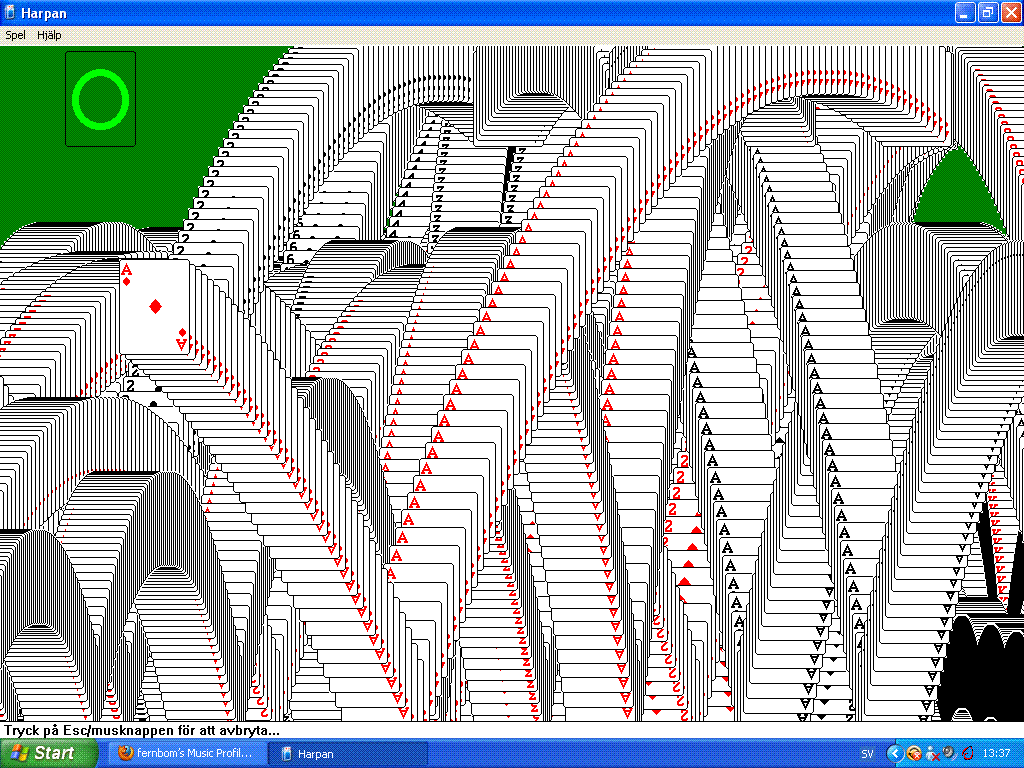Select the Harpan taskbar button
The image size is (1024, 768).
[x=350, y=753]
